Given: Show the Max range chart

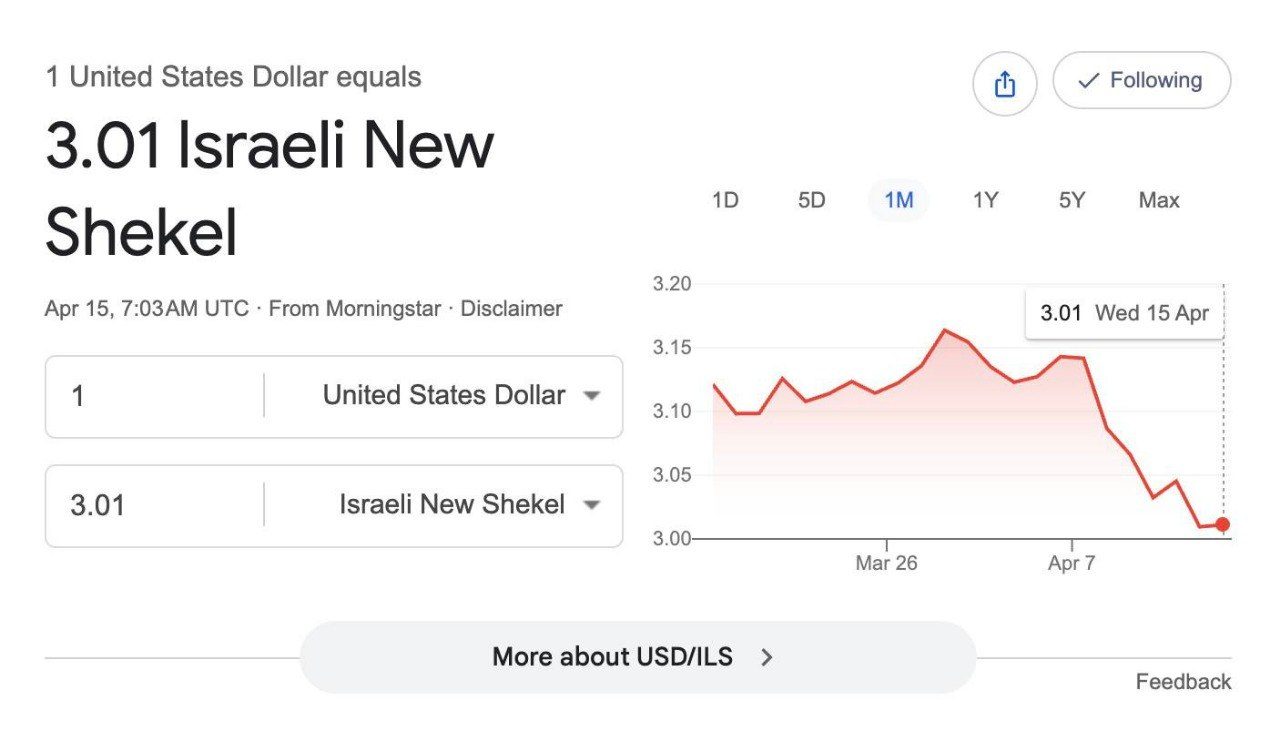Looking at the screenshot, I should (1159, 200).
